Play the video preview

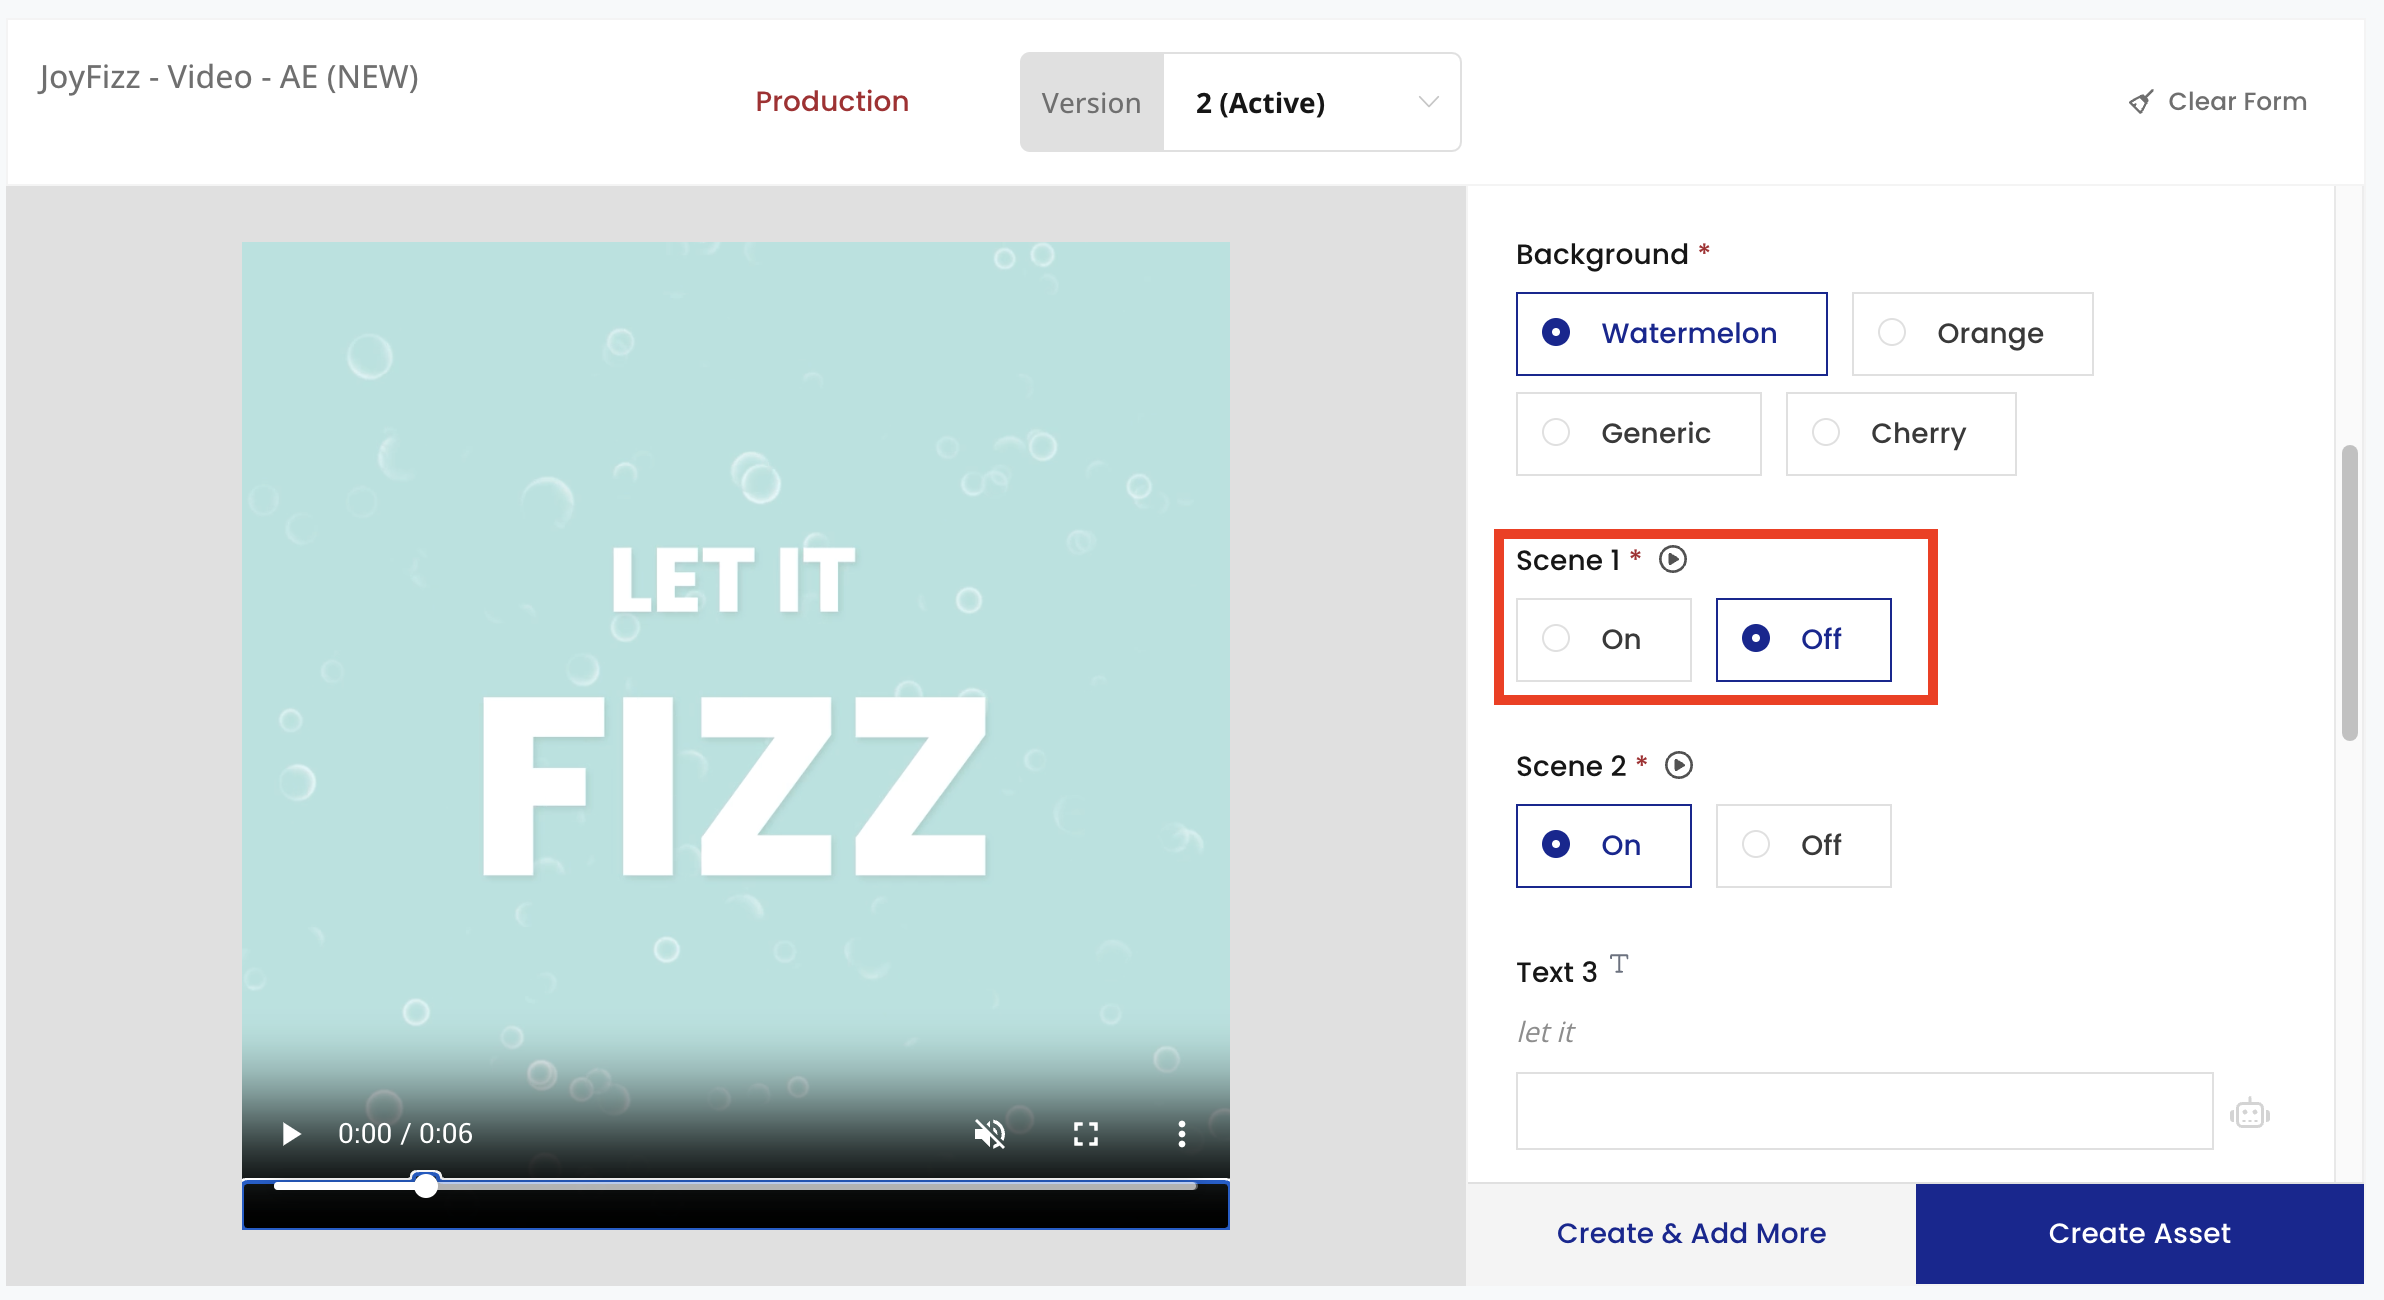[x=291, y=1133]
